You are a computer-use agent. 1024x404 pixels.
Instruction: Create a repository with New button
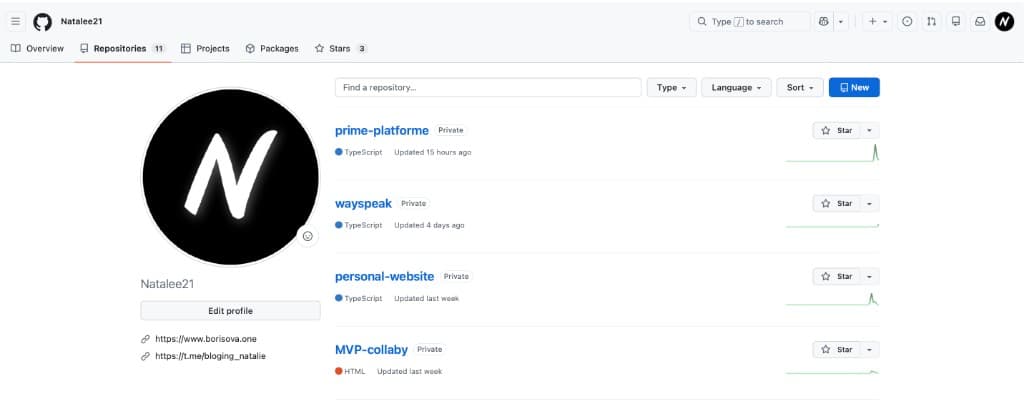[x=854, y=87]
